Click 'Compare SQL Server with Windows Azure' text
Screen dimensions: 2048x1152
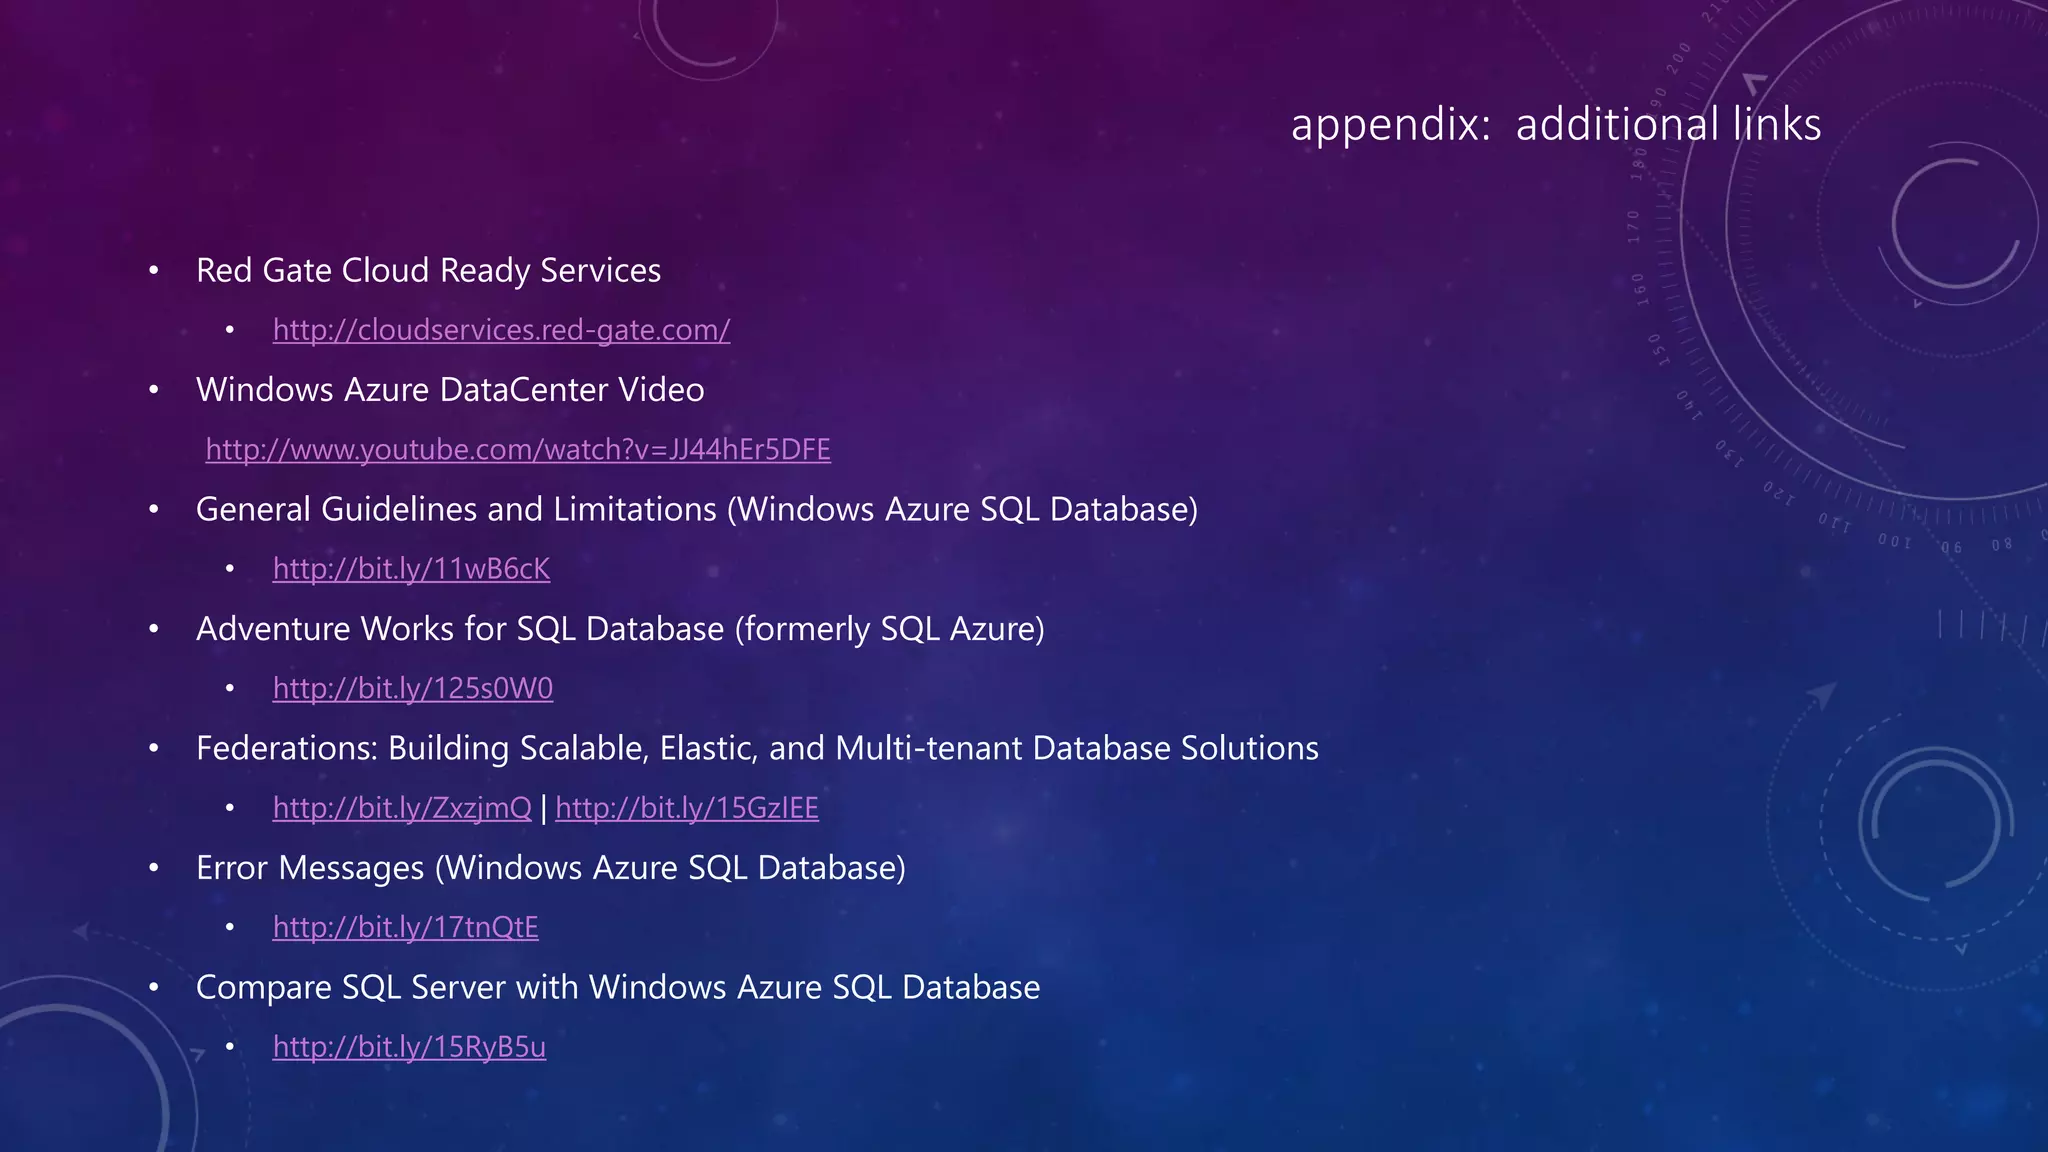618,987
